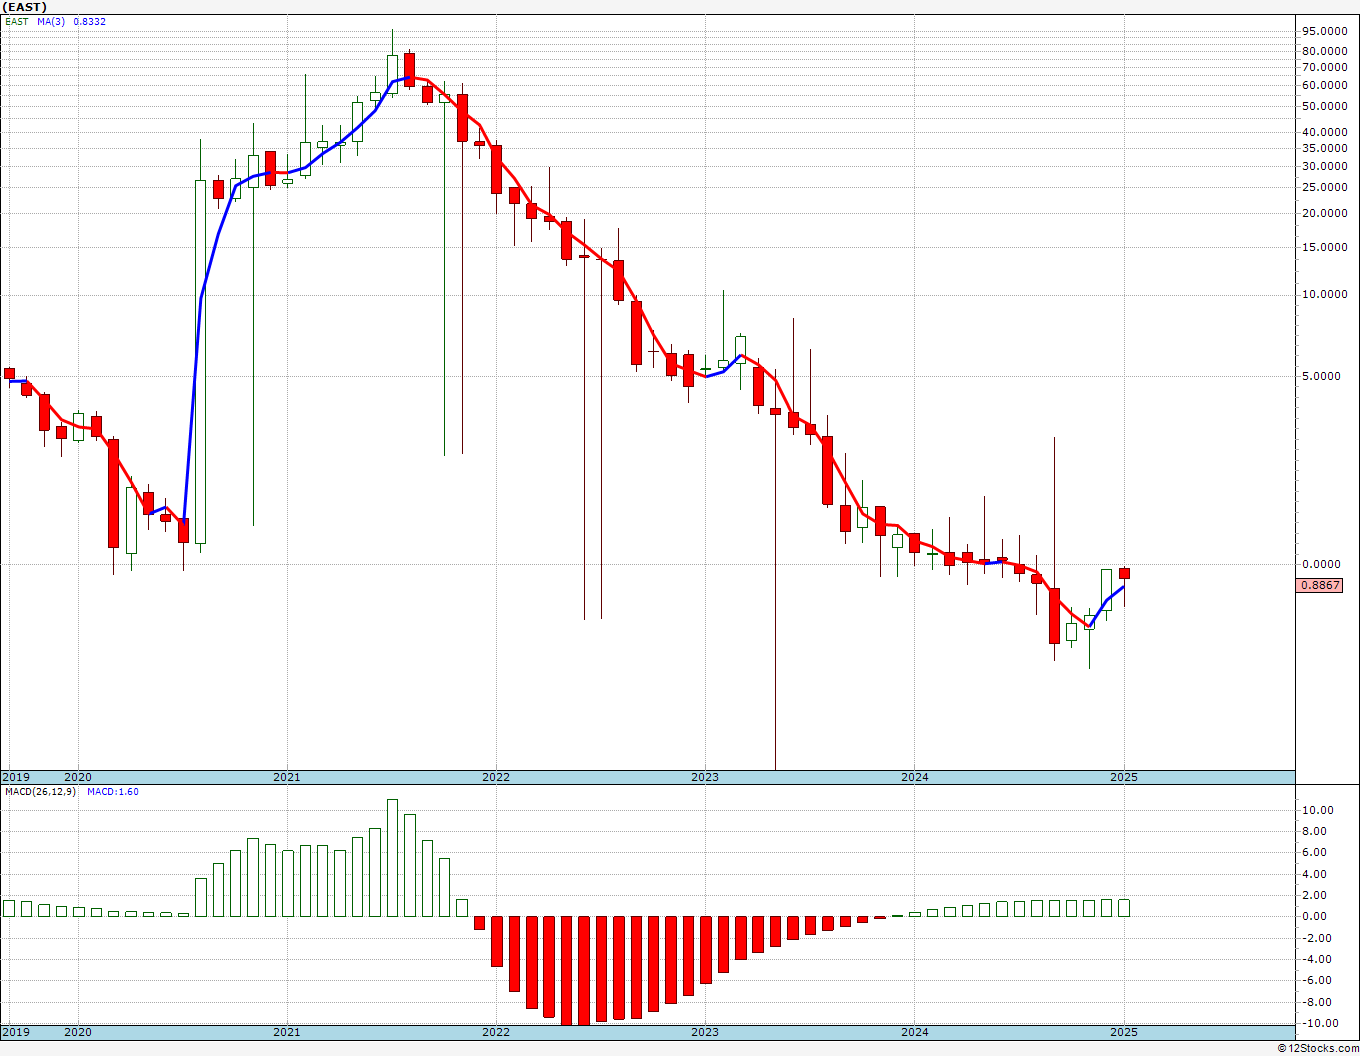The width and height of the screenshot is (1360, 1056).
Task: Click 2025 on the MACD panel time axis
Action: pyautogui.click(x=1124, y=1032)
